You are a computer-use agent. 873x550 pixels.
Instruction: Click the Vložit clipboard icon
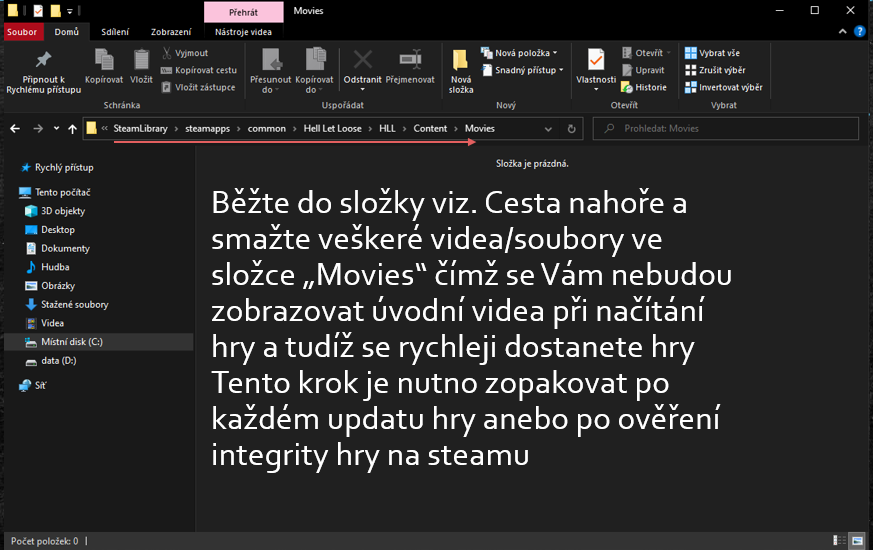pos(141,60)
